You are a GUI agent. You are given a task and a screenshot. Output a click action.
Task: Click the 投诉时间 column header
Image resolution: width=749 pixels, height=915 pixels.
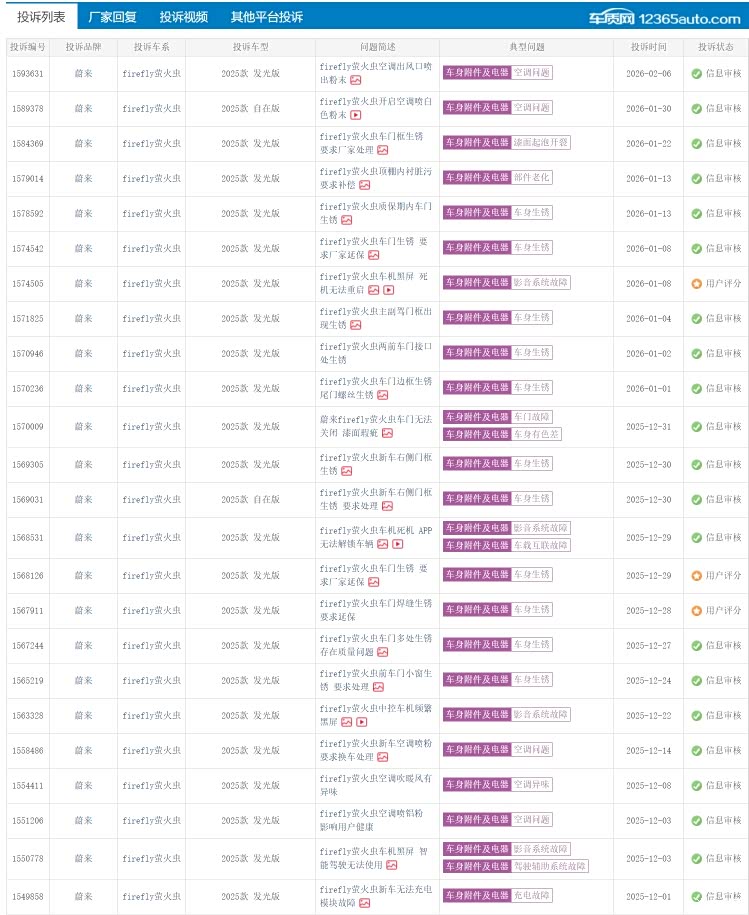648,47
